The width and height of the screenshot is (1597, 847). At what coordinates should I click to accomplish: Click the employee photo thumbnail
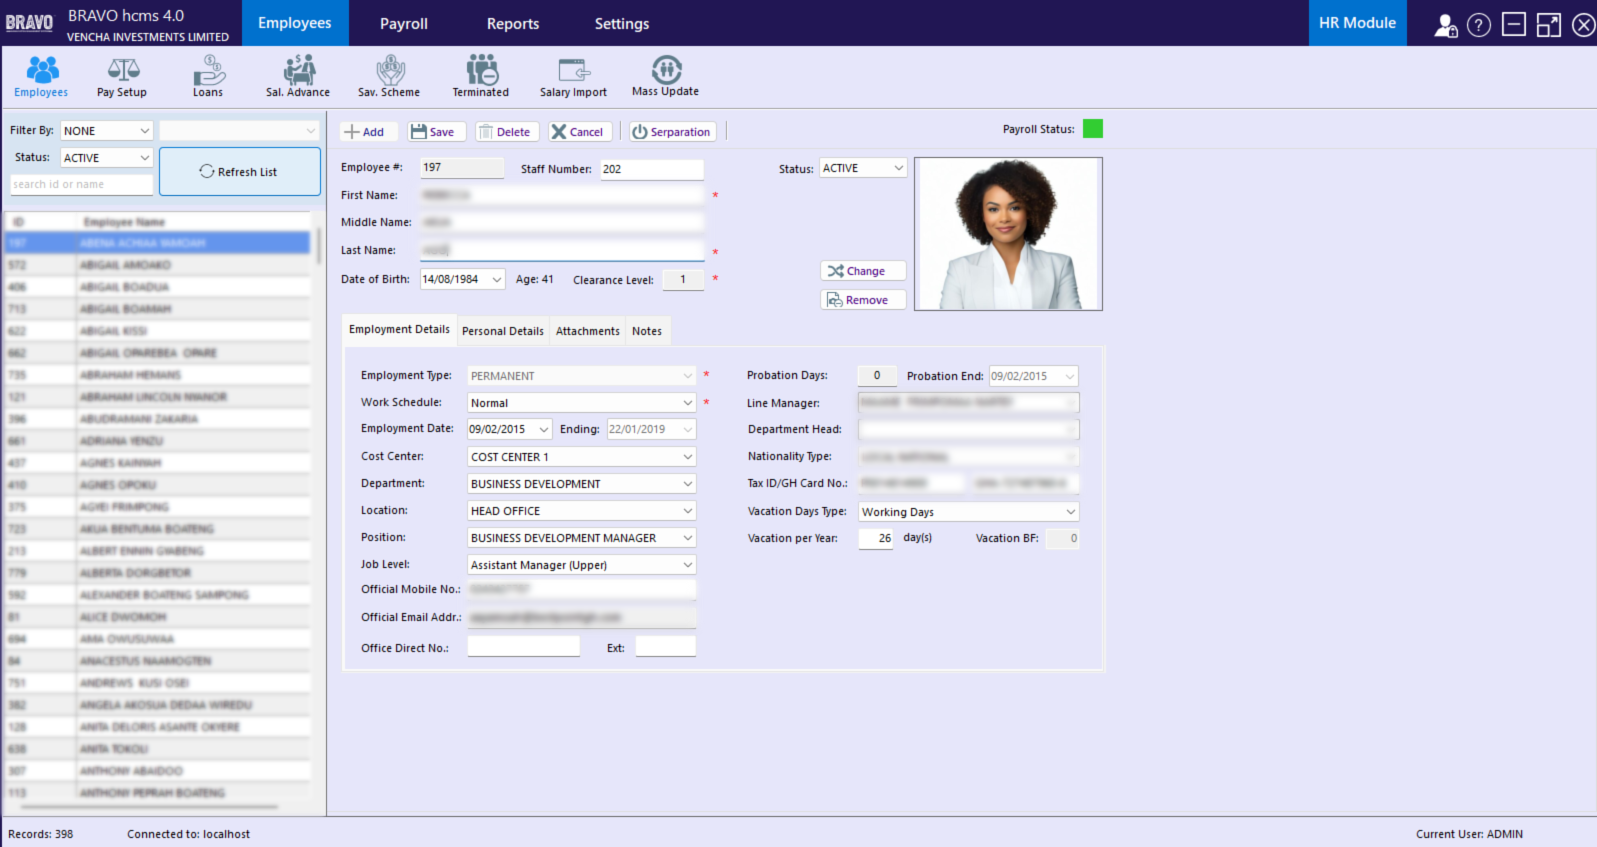pos(1008,234)
